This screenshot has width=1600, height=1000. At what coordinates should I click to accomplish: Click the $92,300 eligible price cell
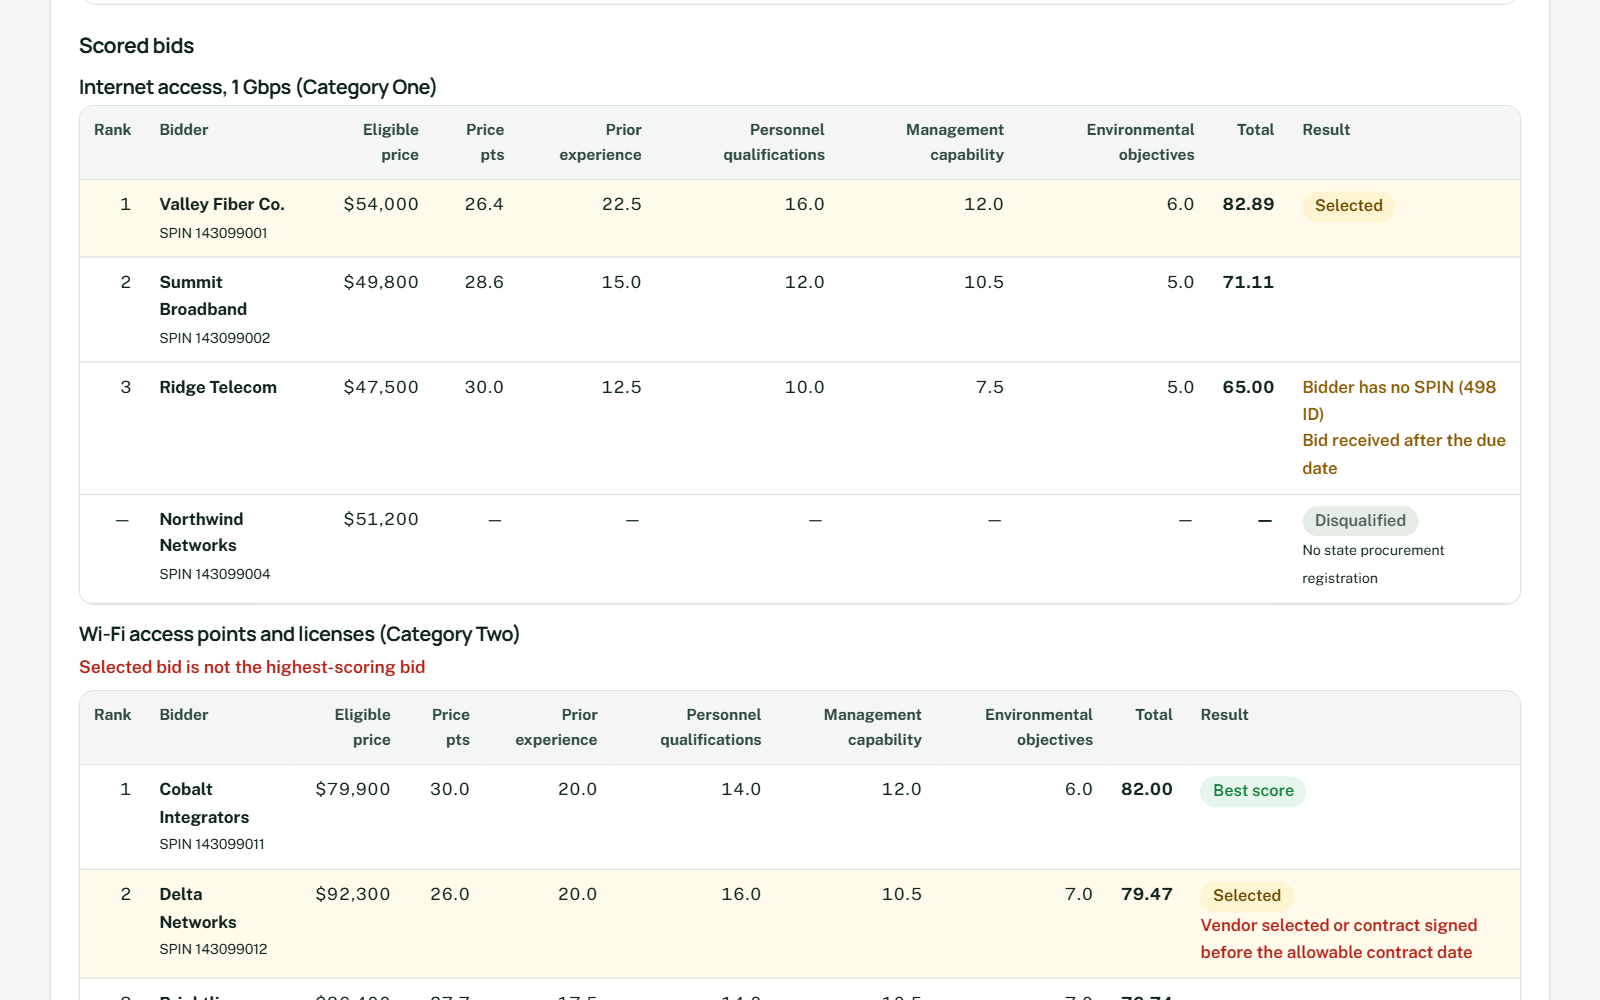click(x=353, y=894)
